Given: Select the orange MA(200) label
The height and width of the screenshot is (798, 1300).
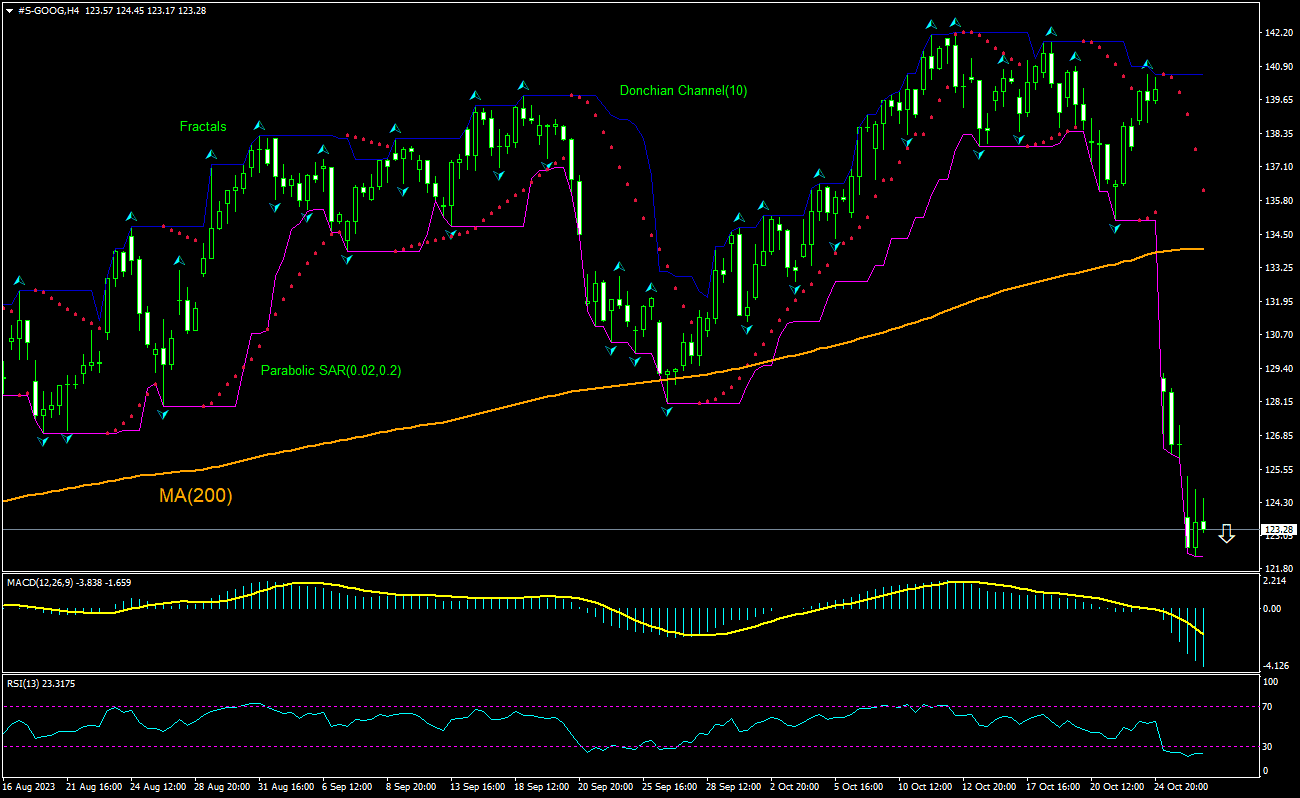Looking at the screenshot, I should click(x=195, y=496).
